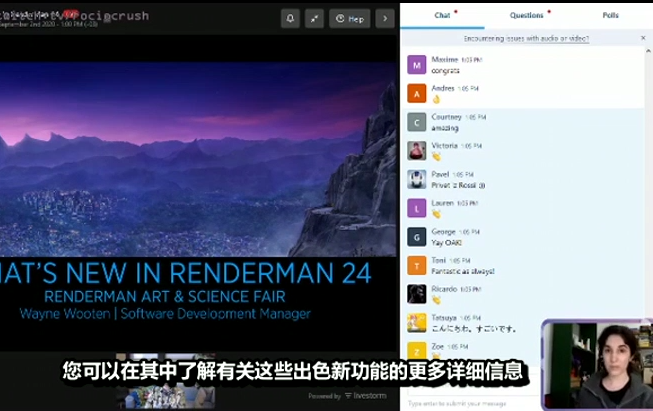Switch to the Polls tab

pyautogui.click(x=611, y=15)
